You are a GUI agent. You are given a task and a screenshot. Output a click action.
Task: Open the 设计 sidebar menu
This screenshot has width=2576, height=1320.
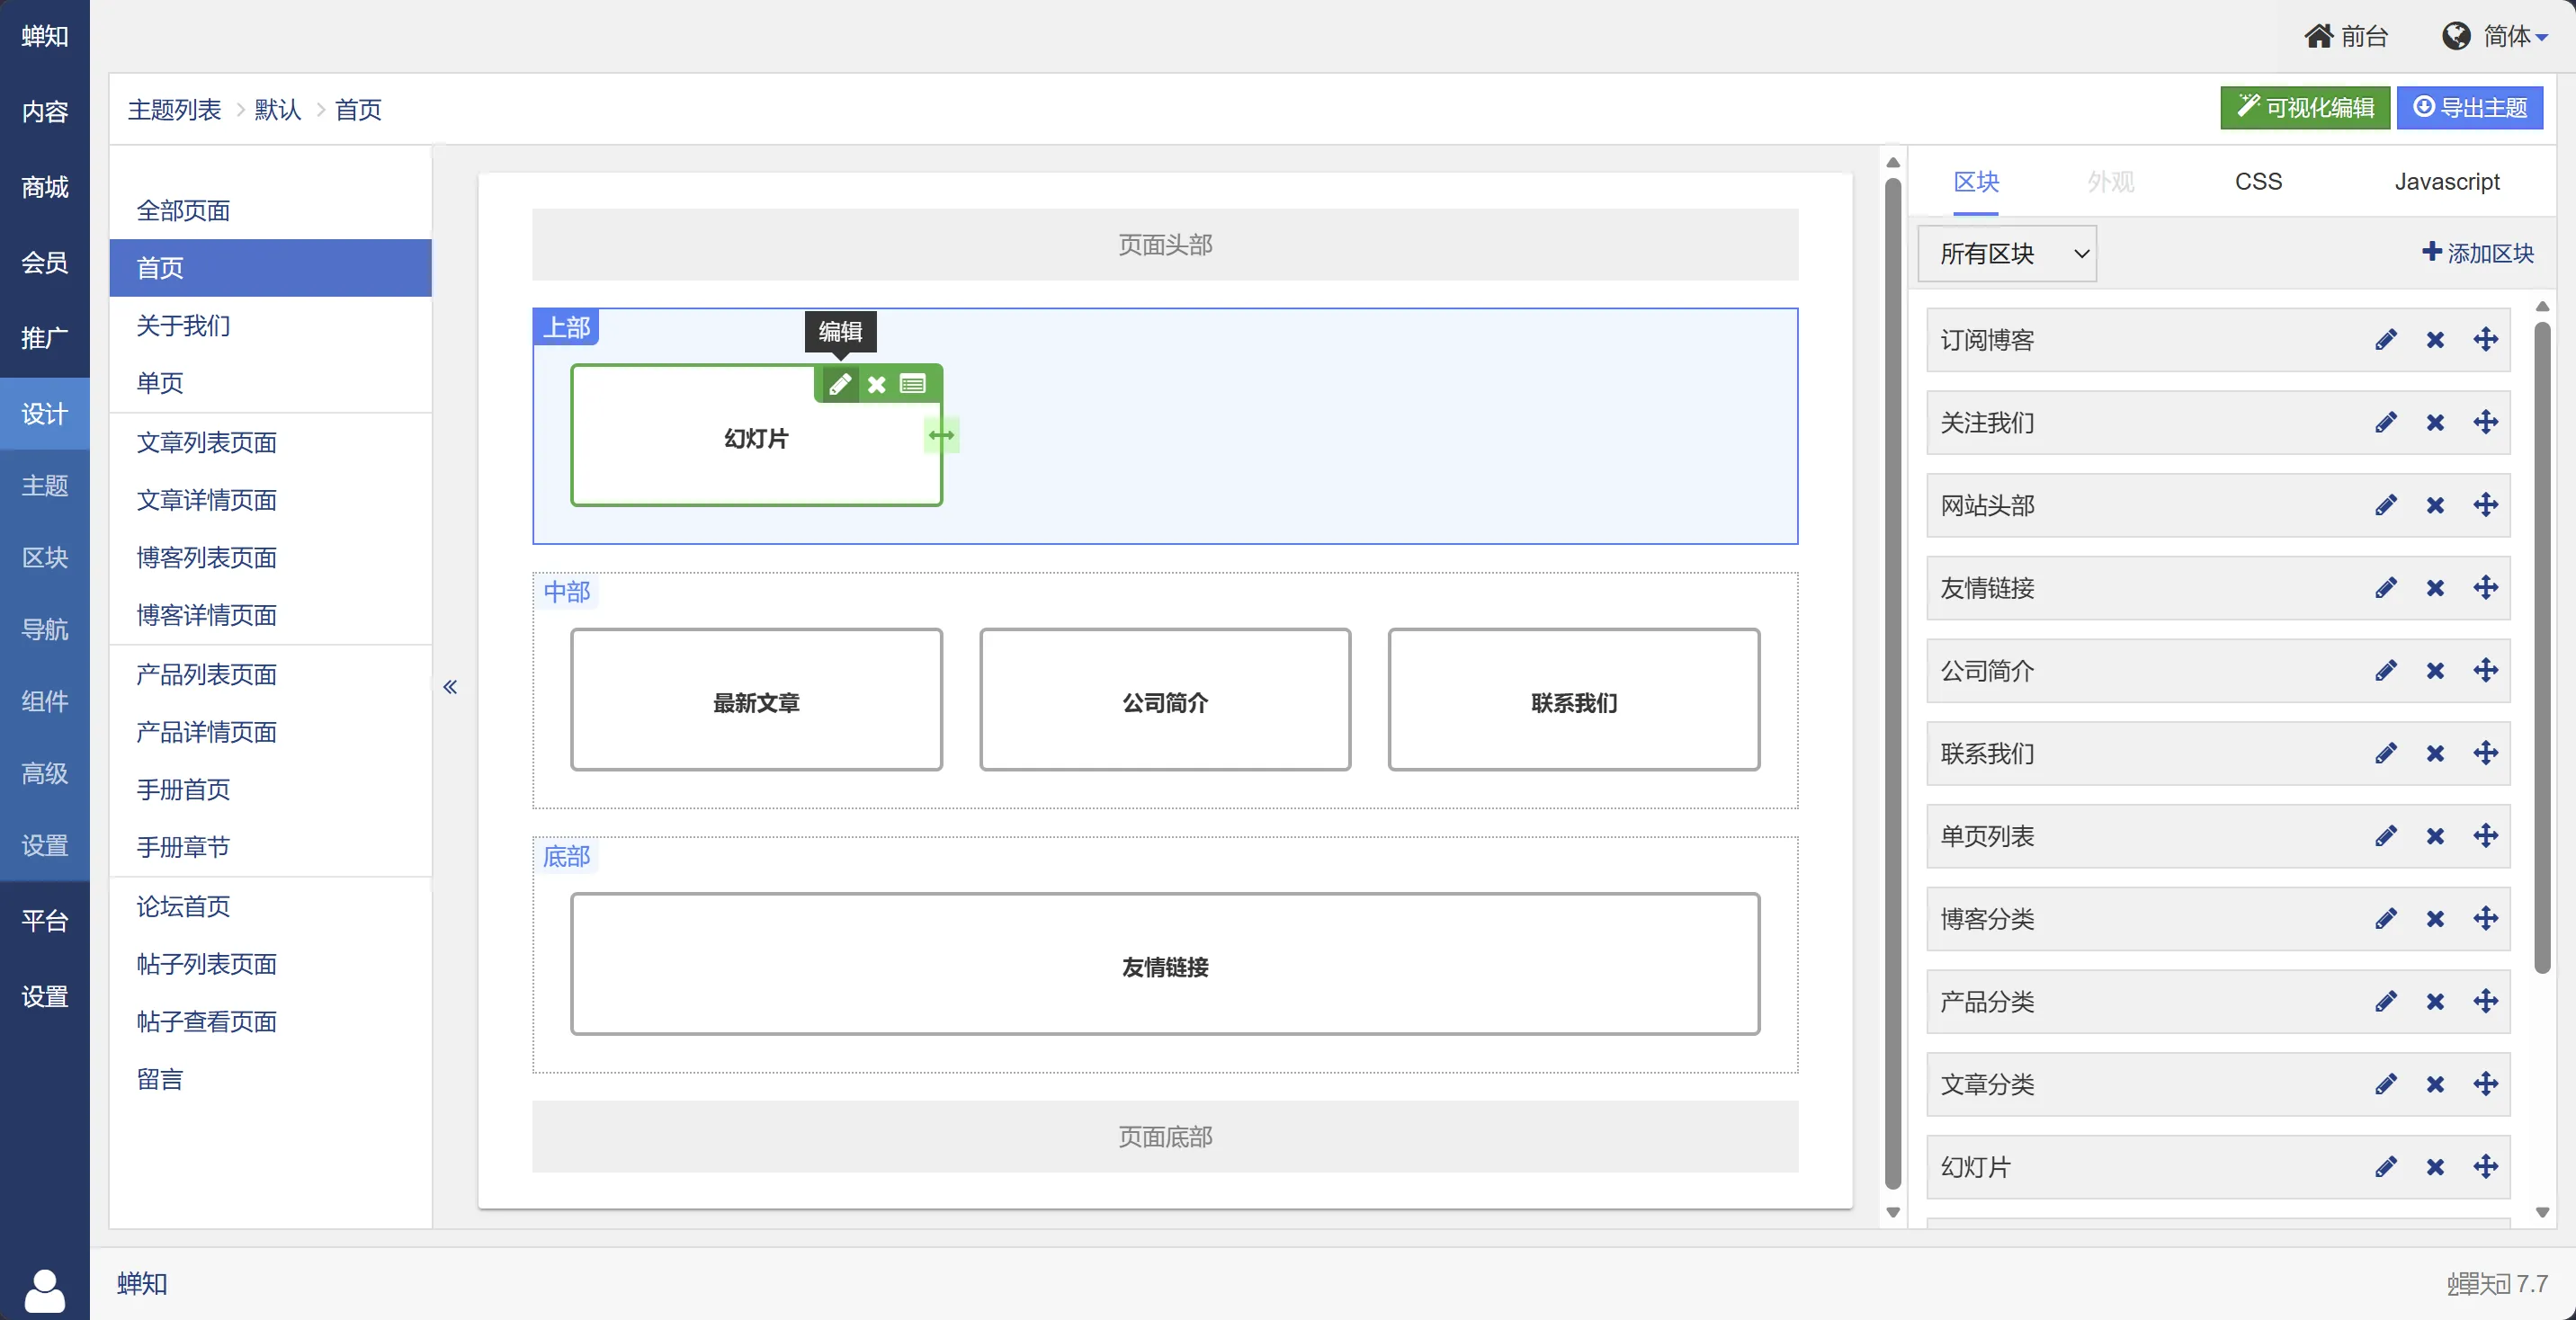pos(45,414)
